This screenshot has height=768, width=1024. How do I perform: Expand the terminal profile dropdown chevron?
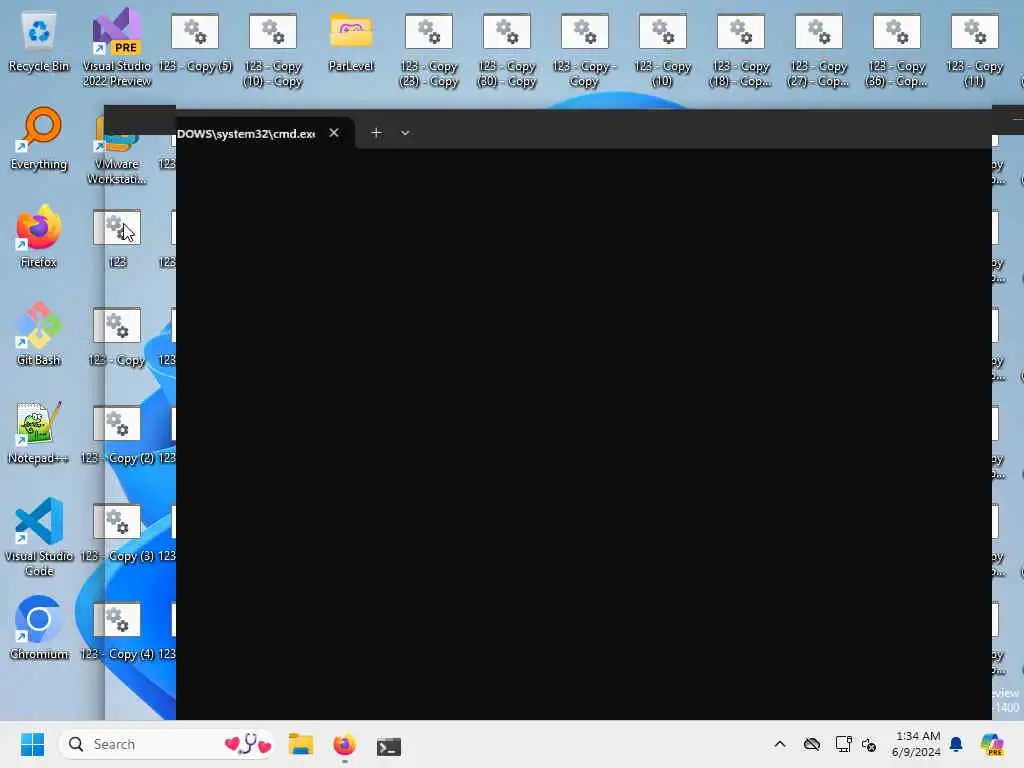click(405, 133)
